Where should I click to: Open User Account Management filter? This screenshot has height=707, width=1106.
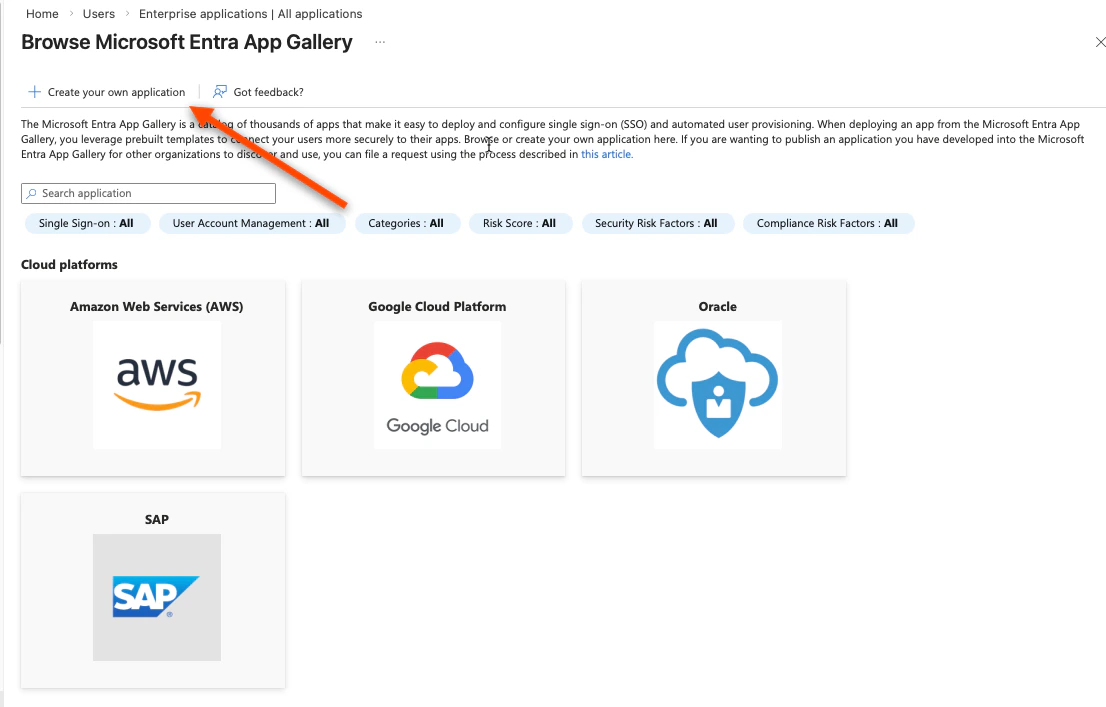[252, 223]
